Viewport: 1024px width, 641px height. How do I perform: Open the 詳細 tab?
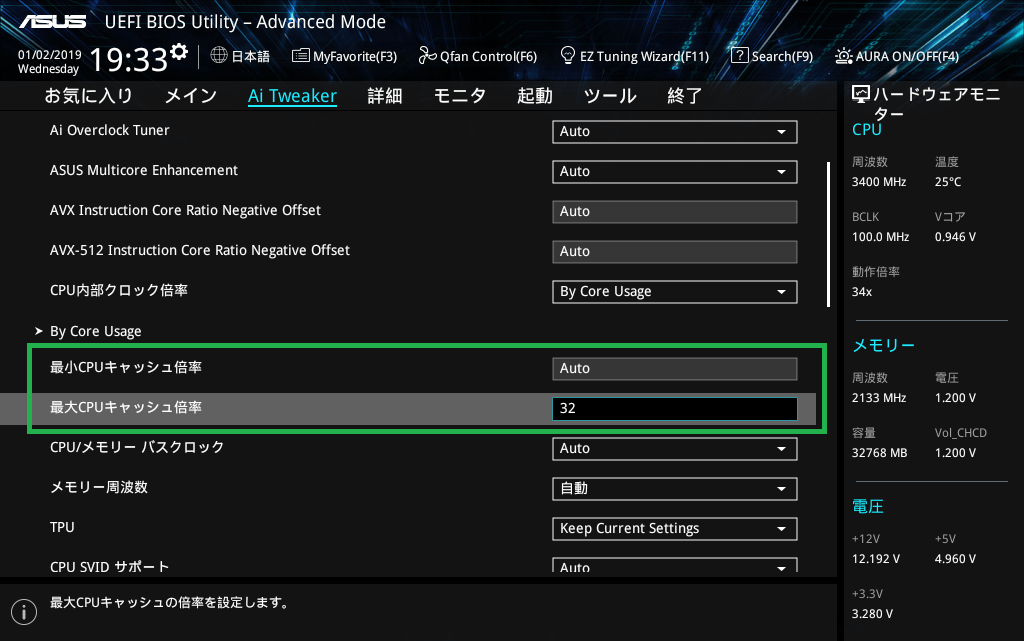[x=385, y=96]
